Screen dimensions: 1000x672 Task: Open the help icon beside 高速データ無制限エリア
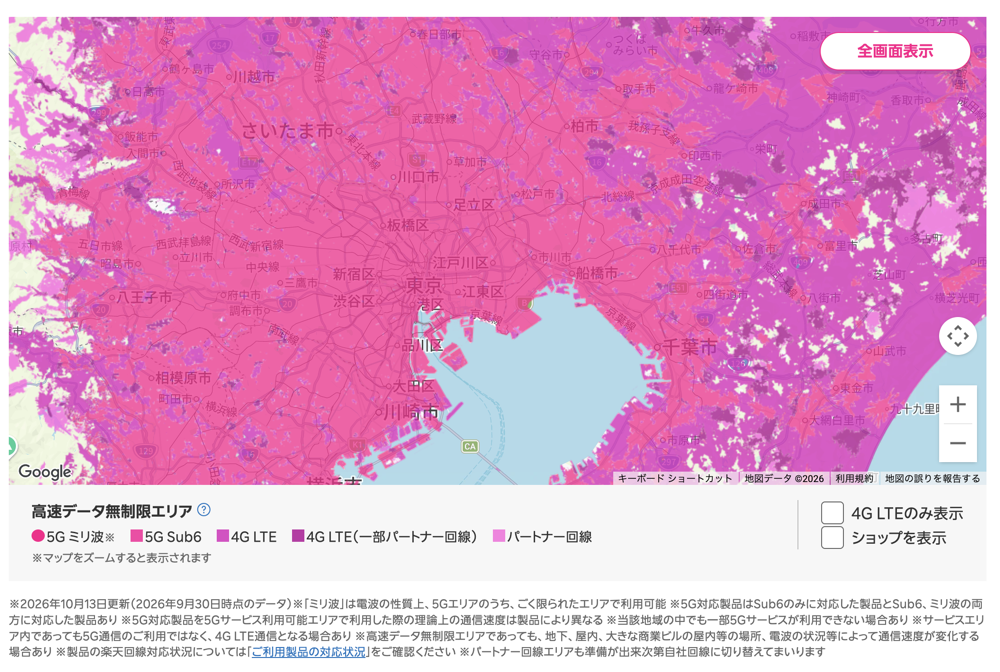(x=203, y=510)
